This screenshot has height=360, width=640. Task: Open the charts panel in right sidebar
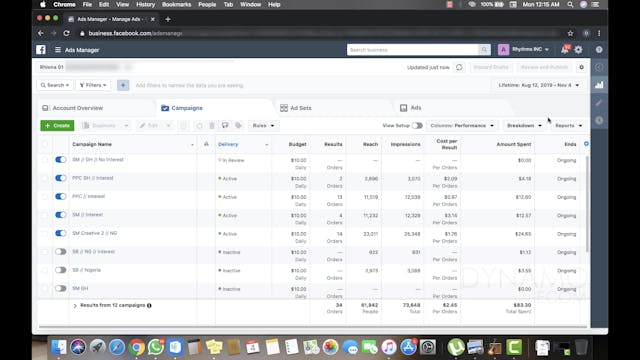599,85
